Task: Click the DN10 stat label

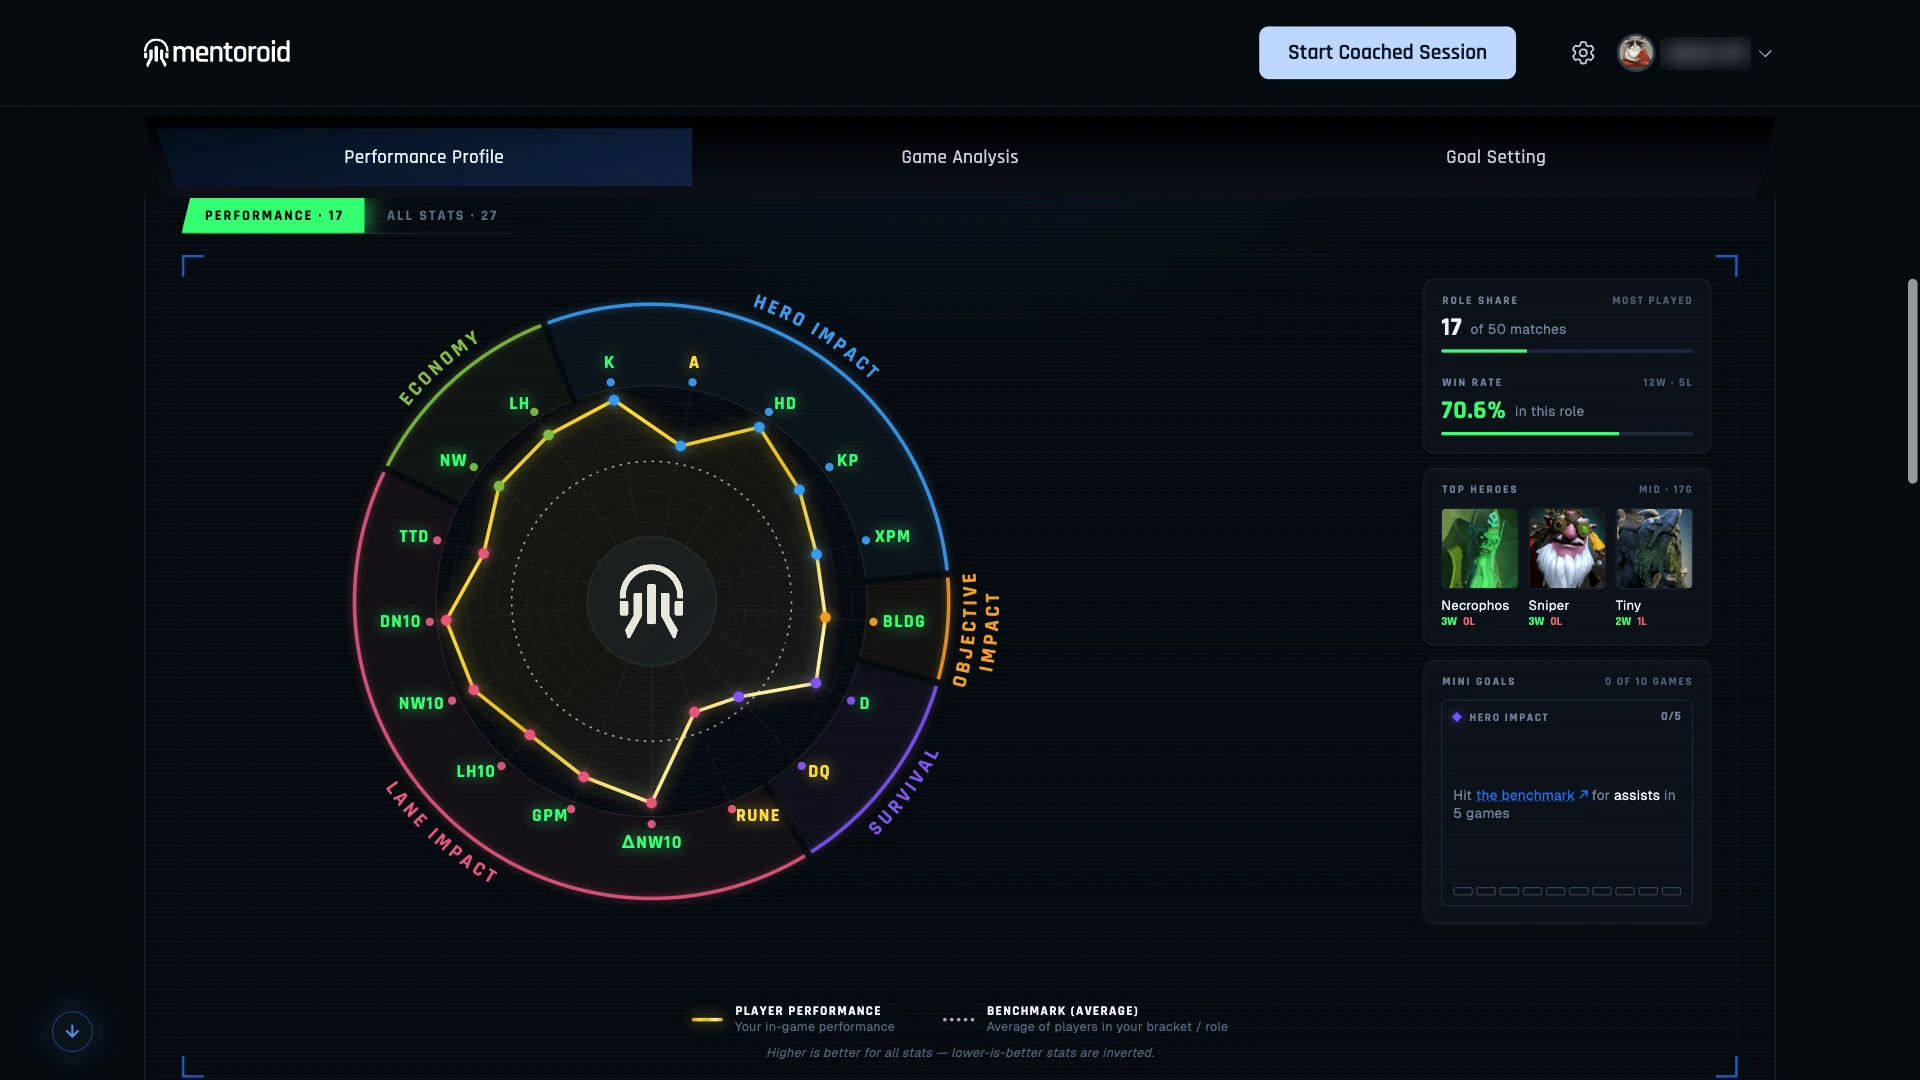Action: click(x=400, y=622)
